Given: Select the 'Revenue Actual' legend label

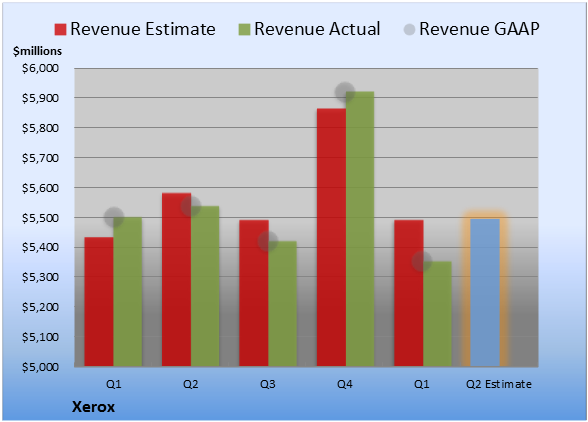Looking at the screenshot, I should coord(317,29).
